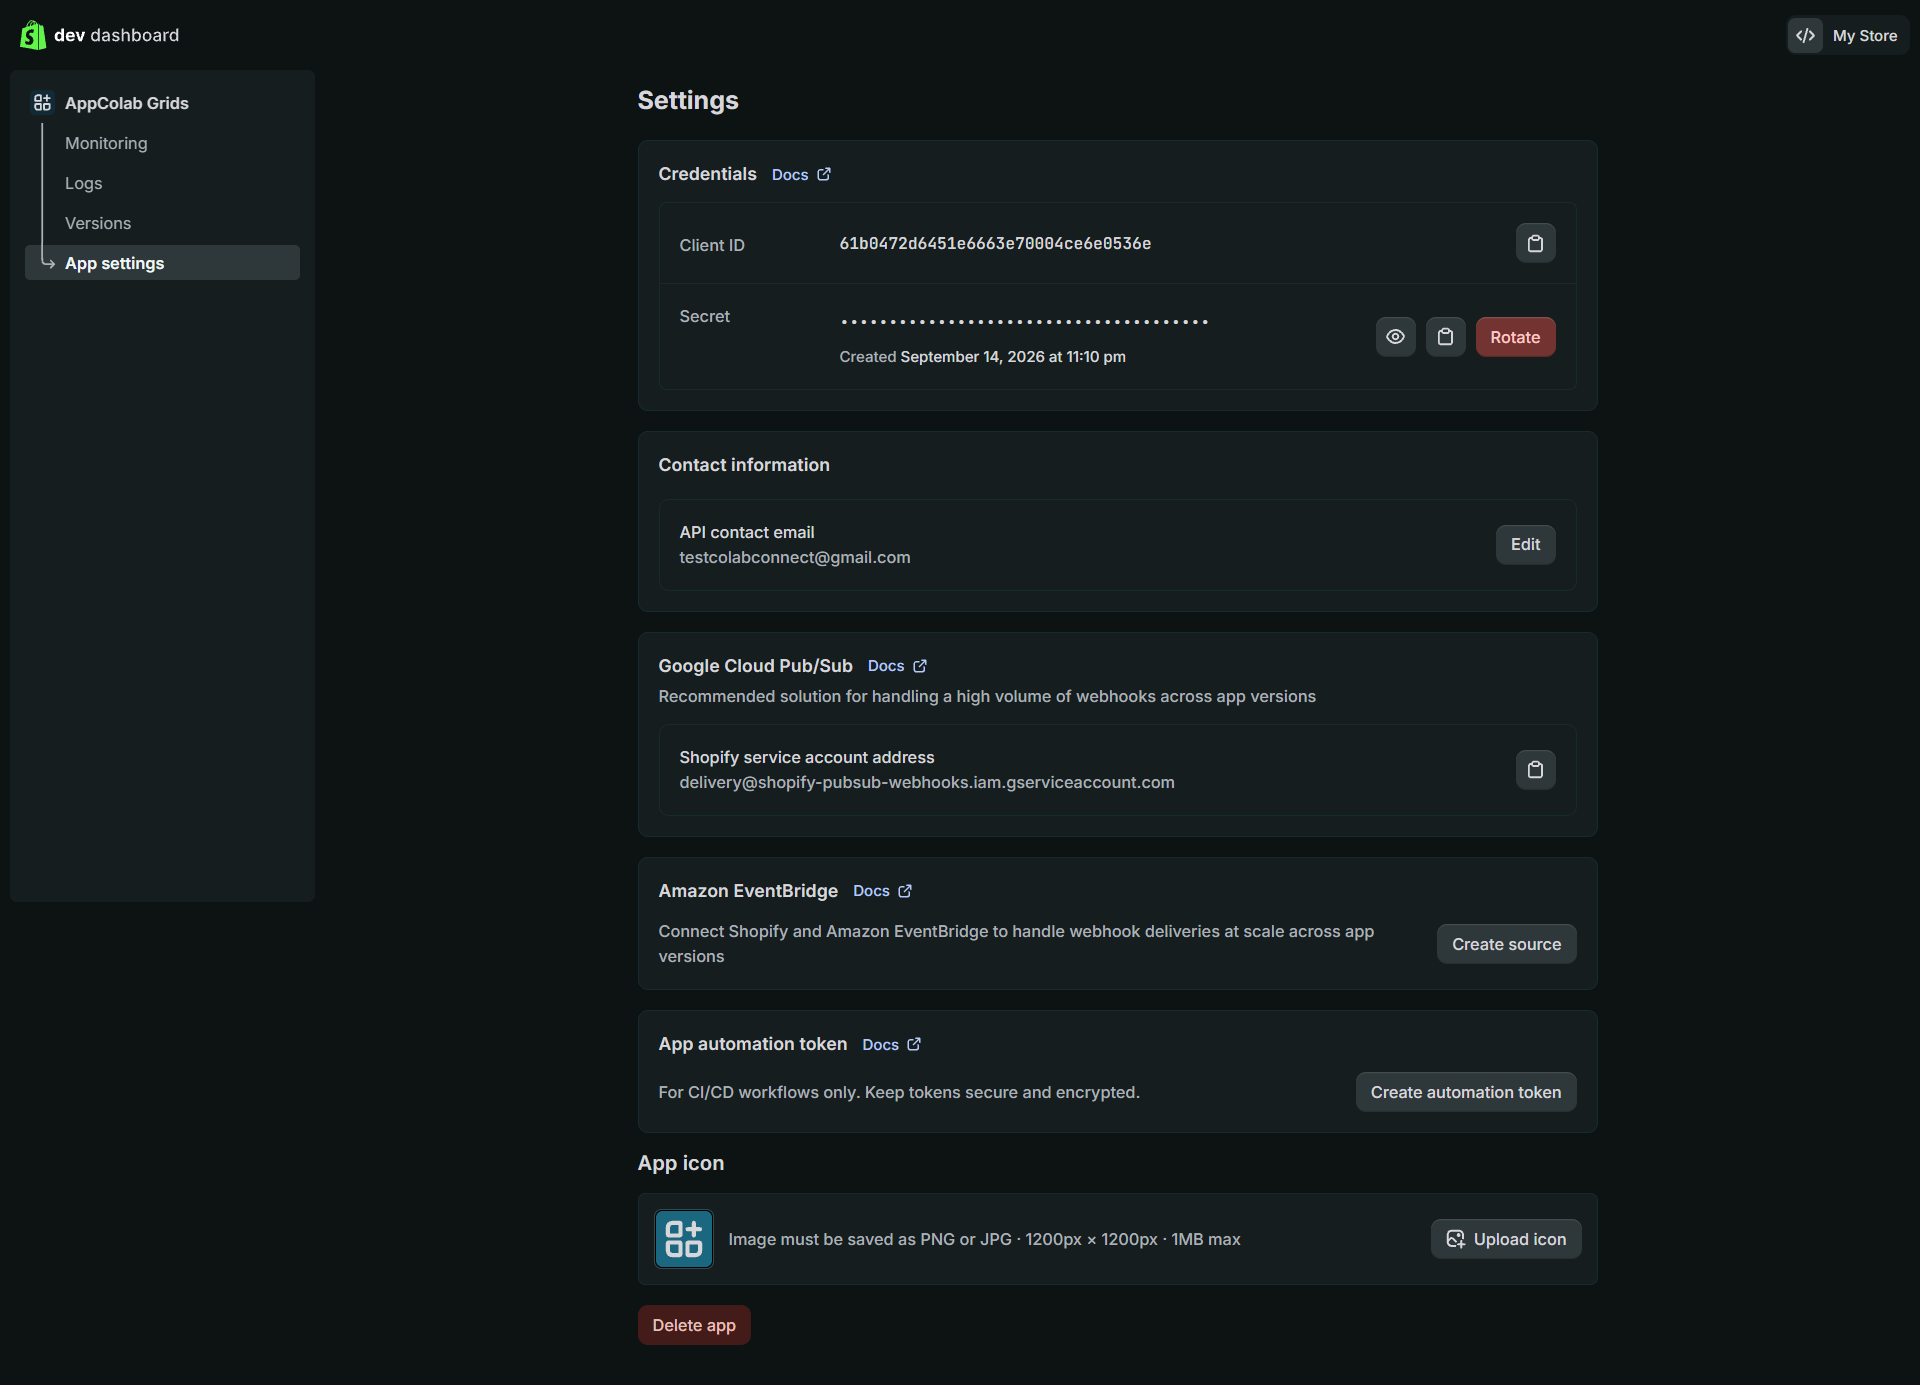This screenshot has height=1385, width=1920.
Task: Open Credentials Docs link
Action: (790, 175)
